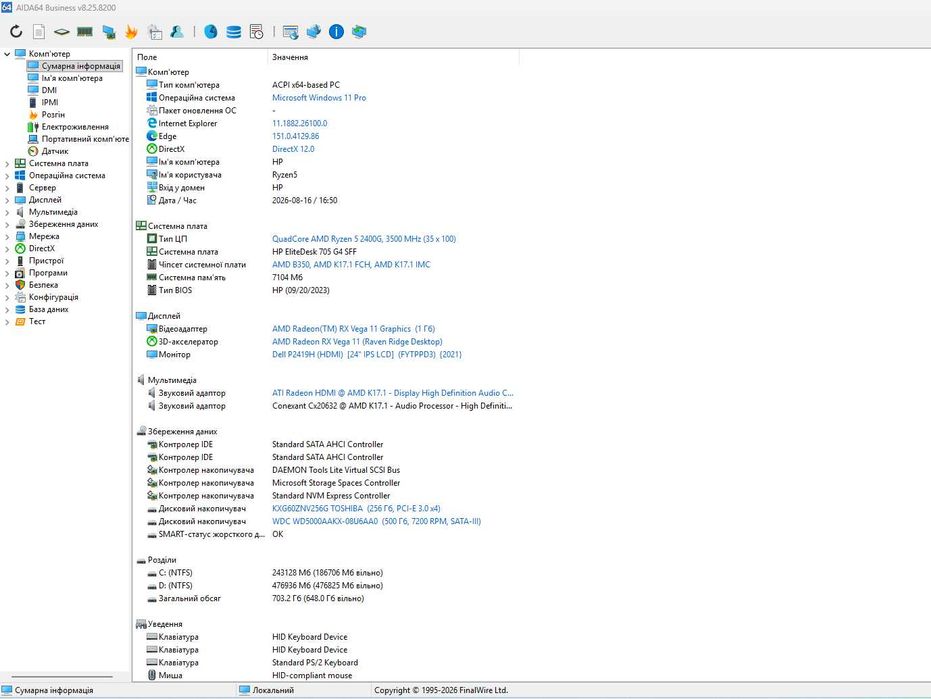Click the blue download box toolbar icon
Viewport: 931px width, 699px height.
tap(314, 31)
